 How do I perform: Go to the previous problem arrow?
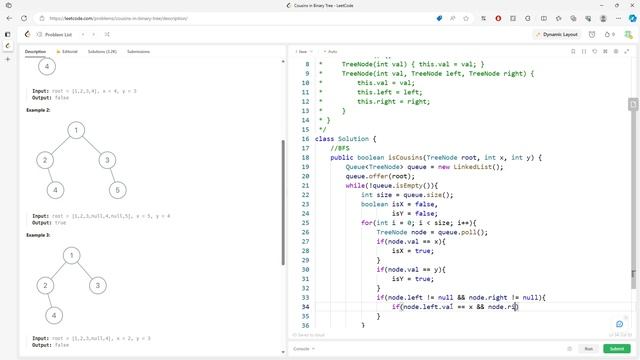83,35
